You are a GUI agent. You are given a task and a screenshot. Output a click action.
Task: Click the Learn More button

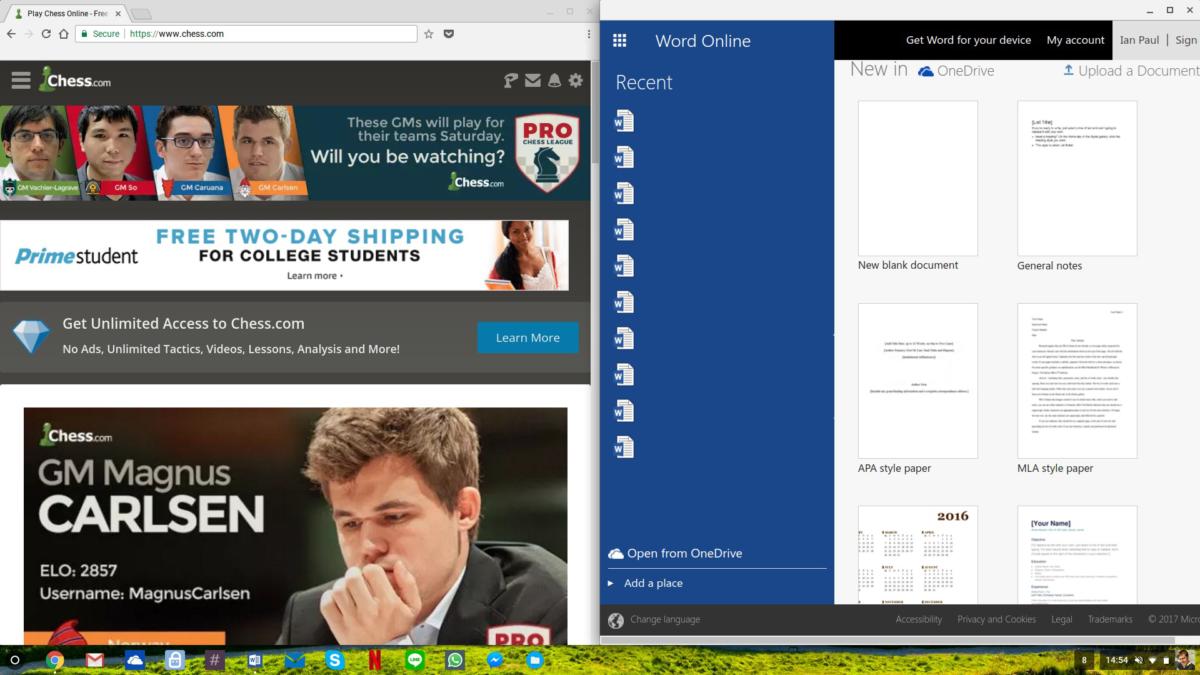[x=527, y=337]
